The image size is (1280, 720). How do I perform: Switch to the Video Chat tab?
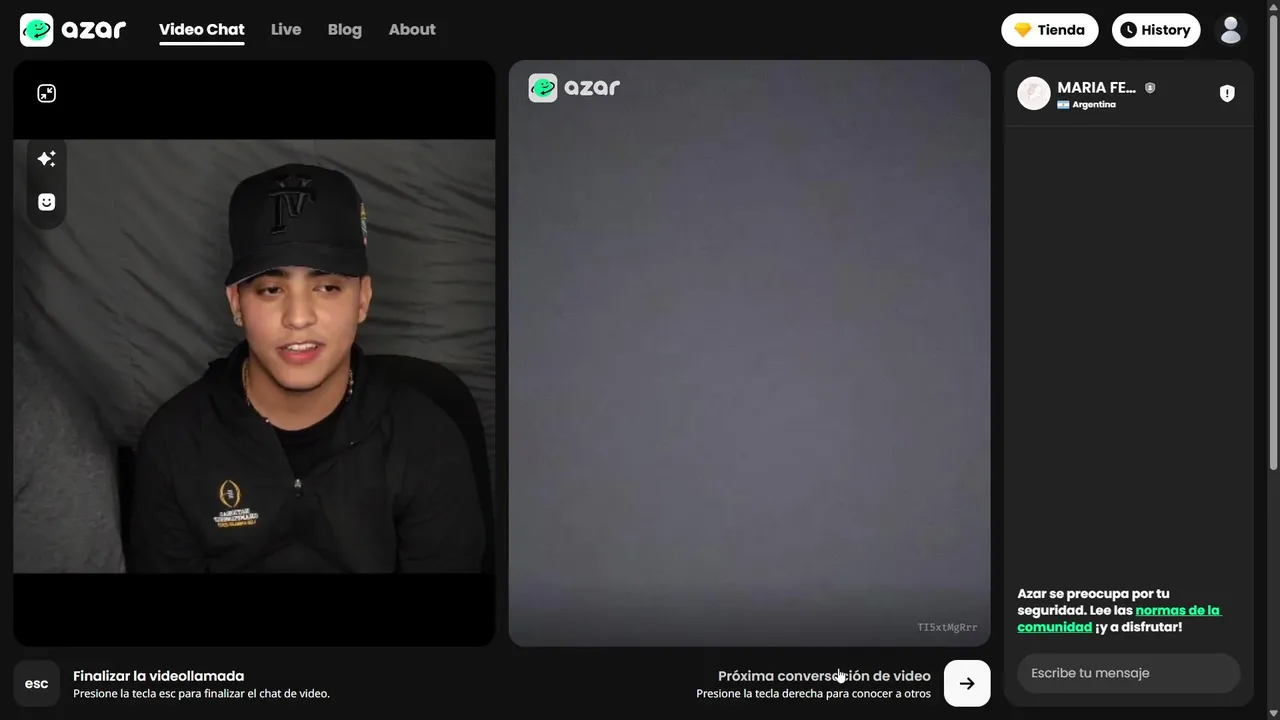(201, 30)
